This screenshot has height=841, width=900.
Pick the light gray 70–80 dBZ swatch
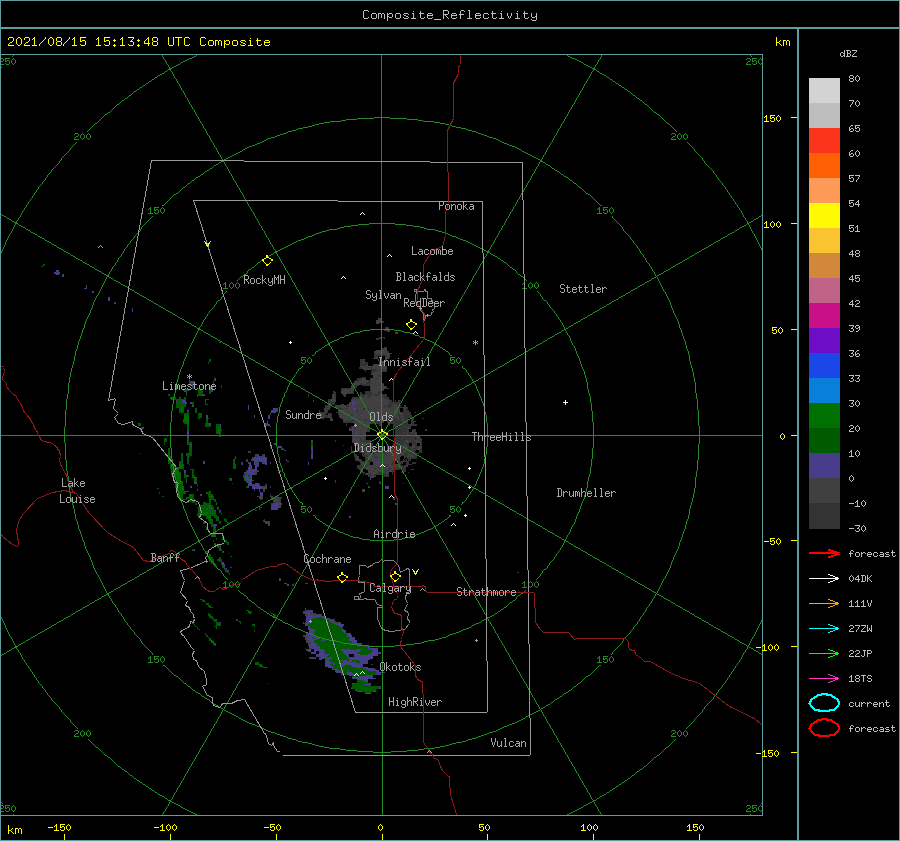(x=824, y=91)
